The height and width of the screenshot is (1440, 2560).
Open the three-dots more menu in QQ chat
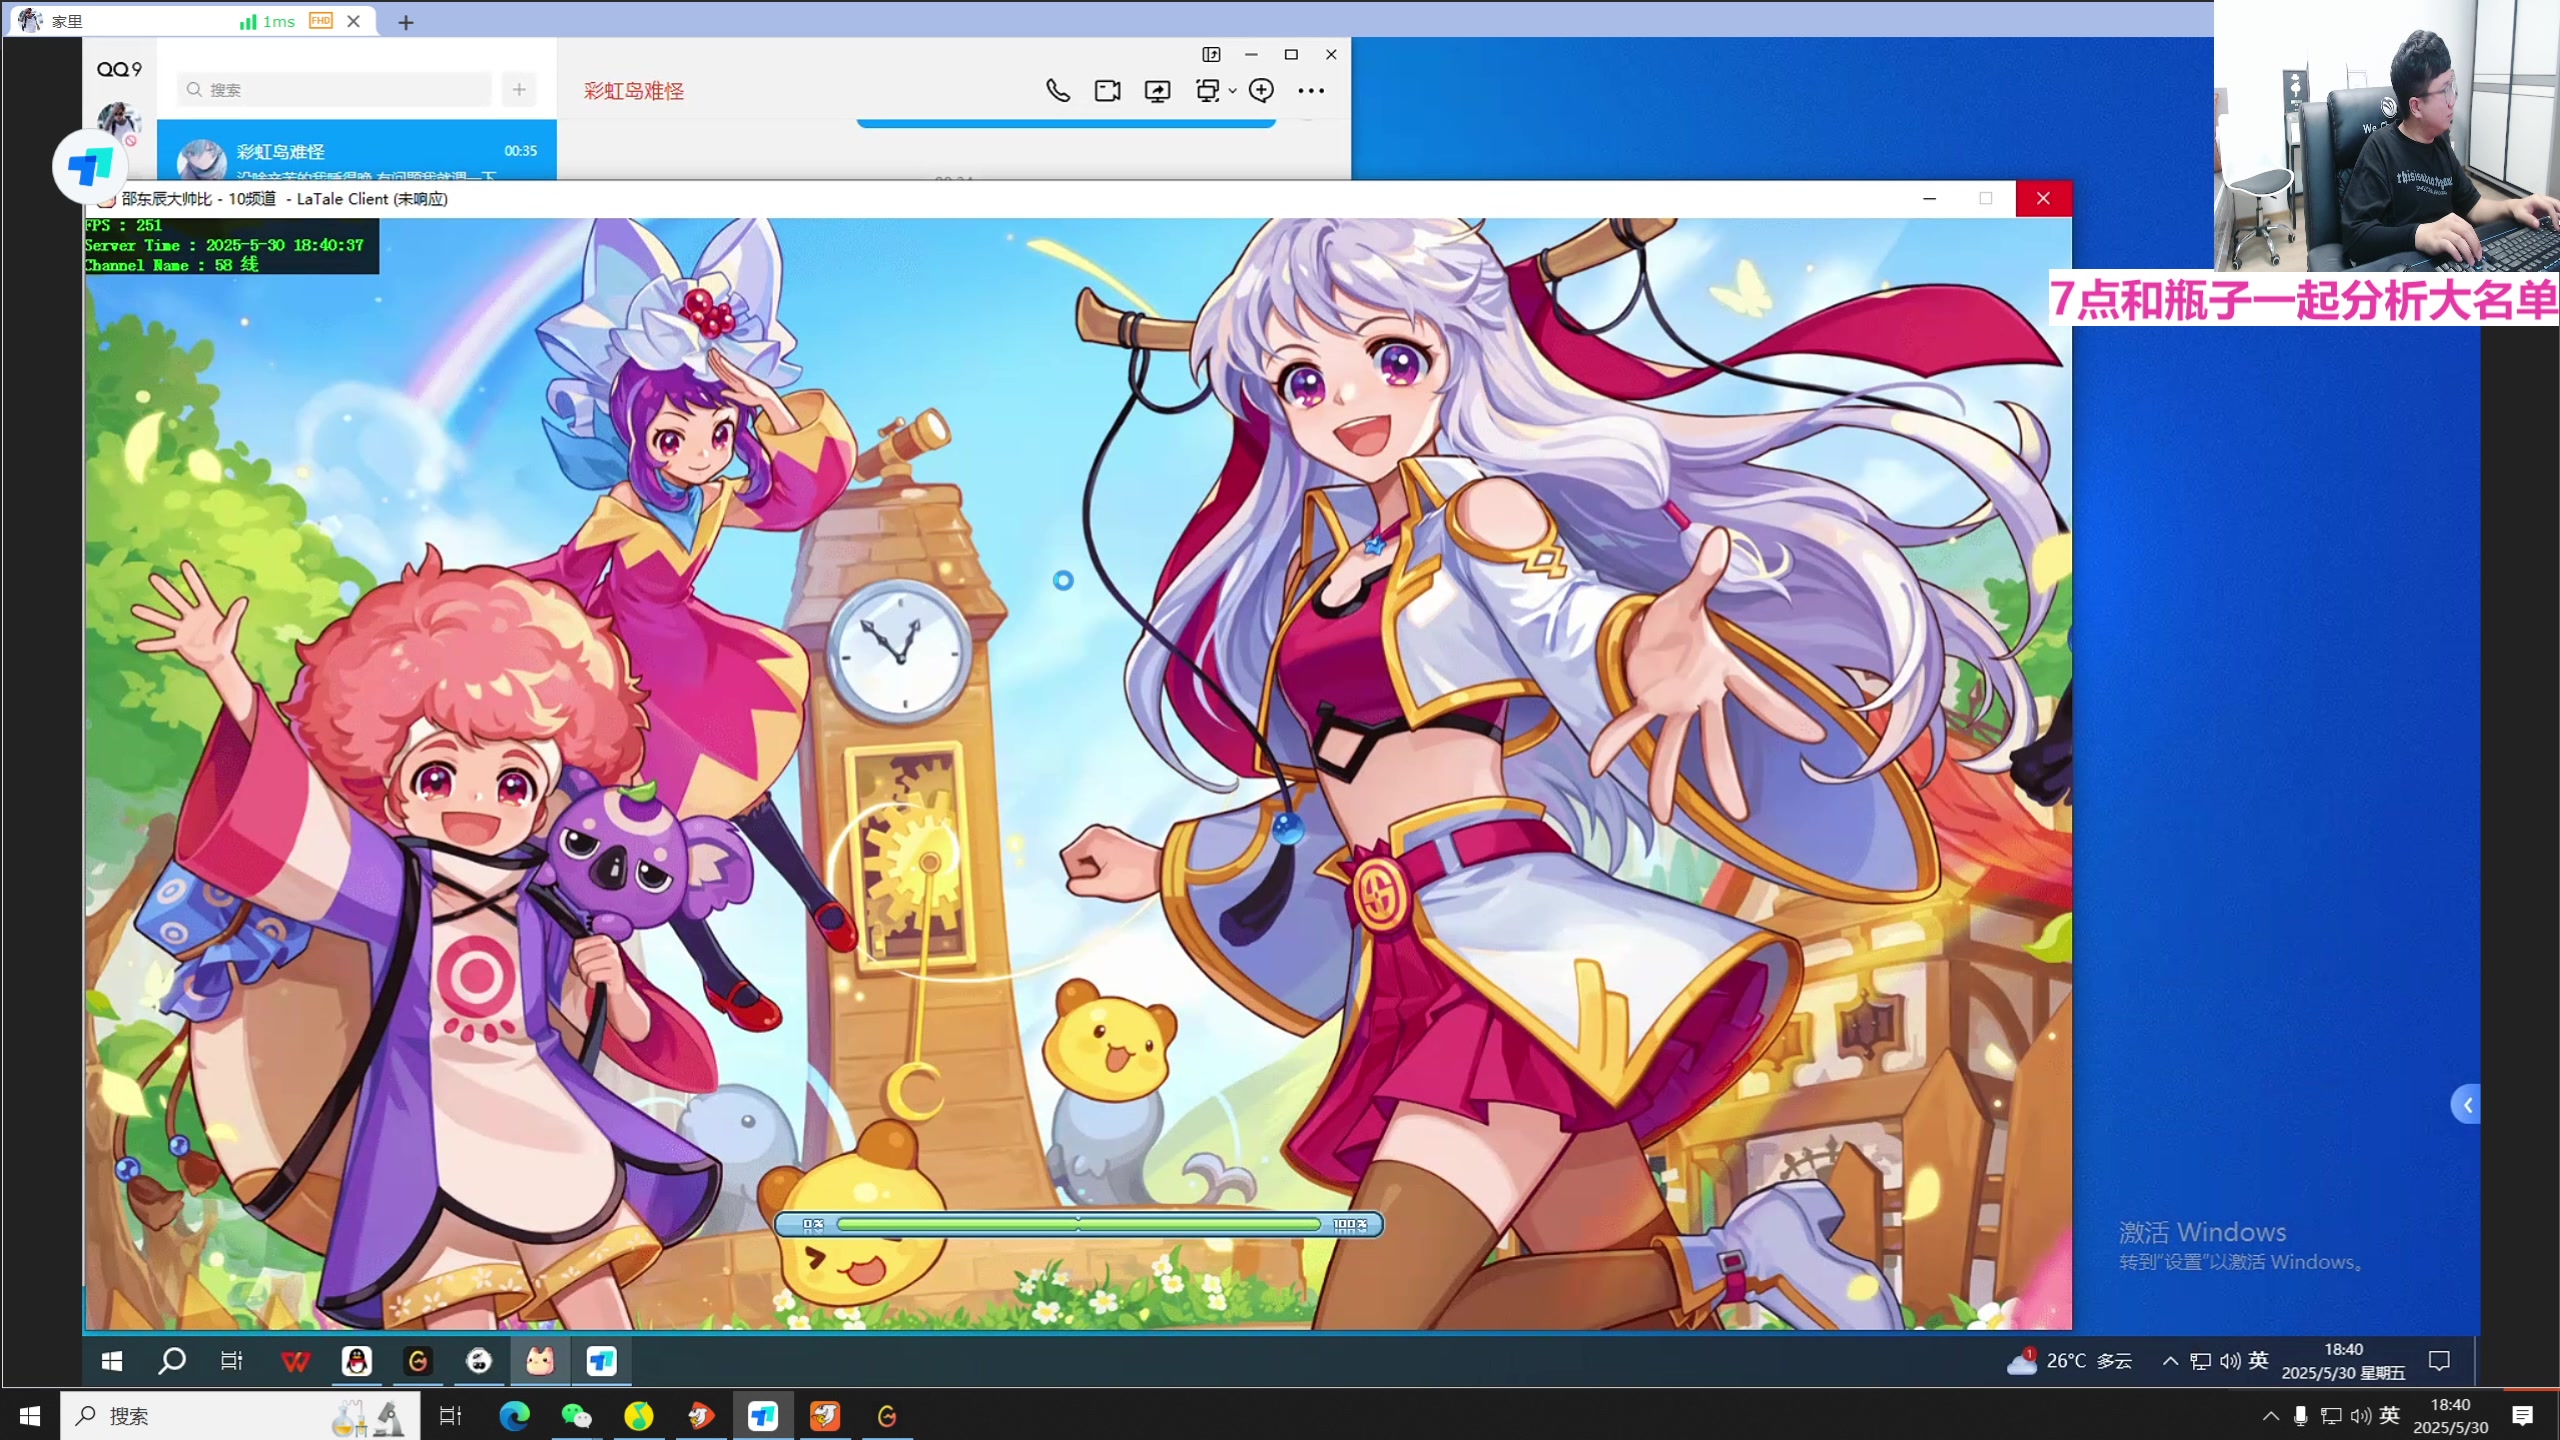click(1311, 91)
